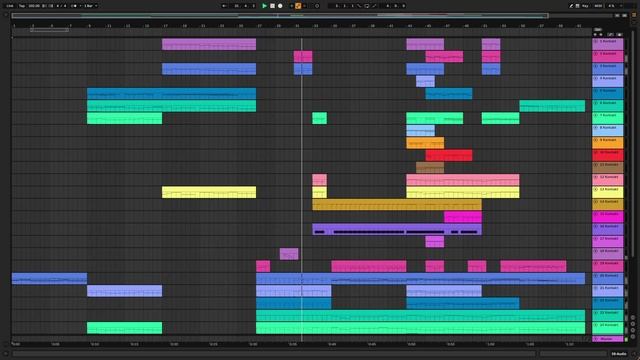Unfold track 13 Kontakt
The width and height of the screenshot is (640, 360).
[596, 189]
